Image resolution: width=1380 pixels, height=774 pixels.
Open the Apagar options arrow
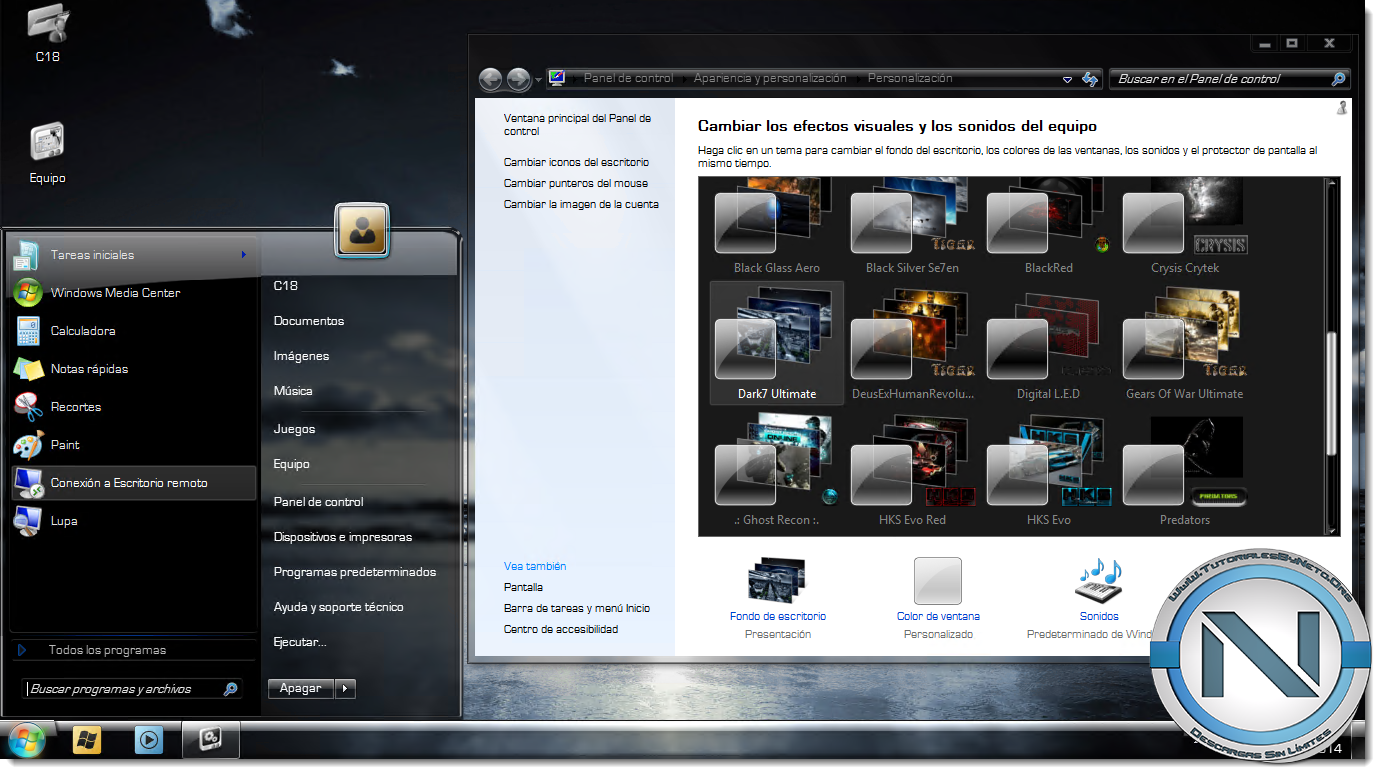(x=345, y=688)
